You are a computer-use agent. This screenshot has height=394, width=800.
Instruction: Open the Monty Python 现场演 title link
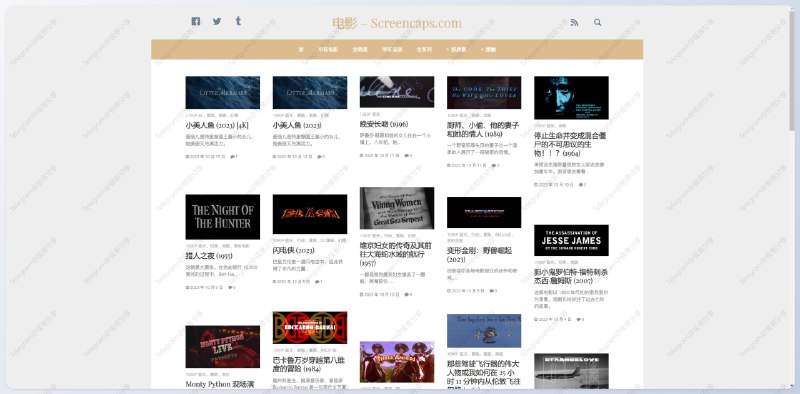[x=219, y=384]
